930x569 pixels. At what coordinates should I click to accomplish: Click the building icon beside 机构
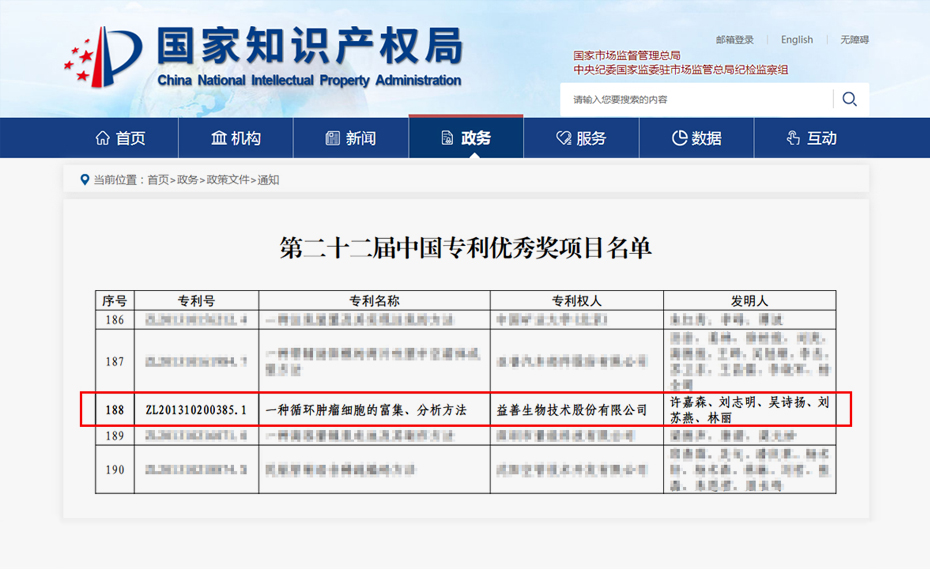coord(219,138)
